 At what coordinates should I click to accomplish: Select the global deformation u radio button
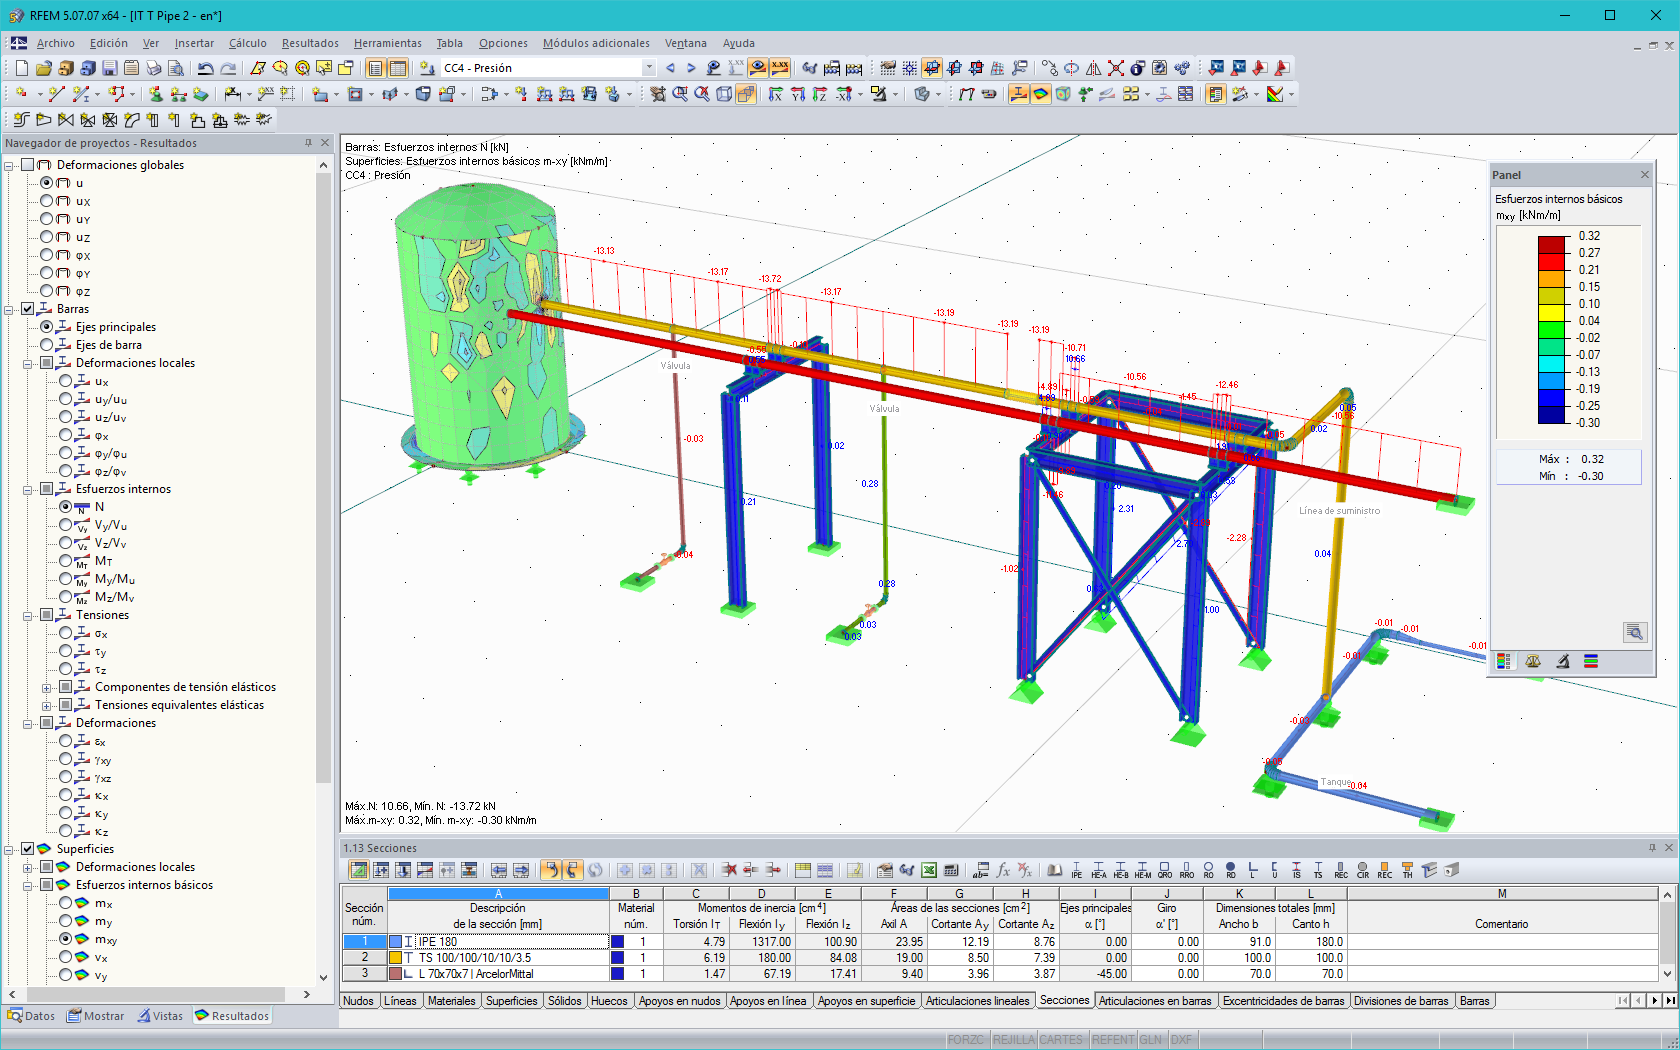click(x=47, y=183)
